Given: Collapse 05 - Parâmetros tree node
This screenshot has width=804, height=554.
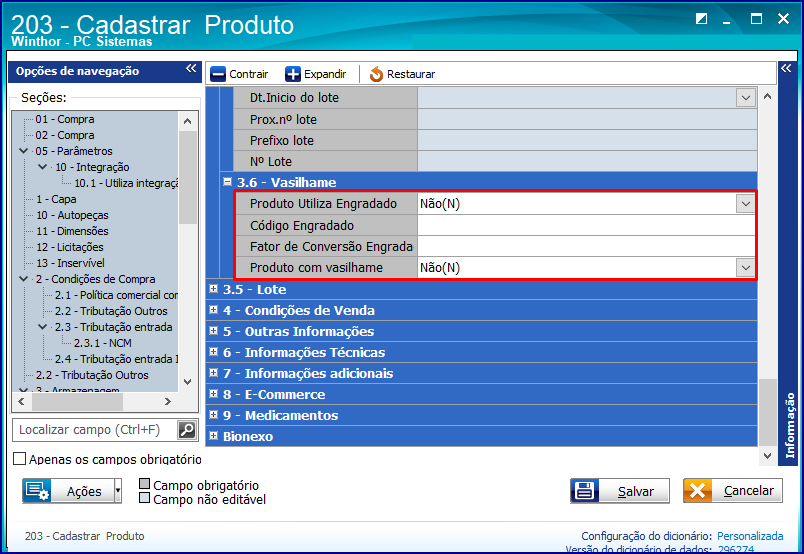Looking at the screenshot, I should [24, 151].
